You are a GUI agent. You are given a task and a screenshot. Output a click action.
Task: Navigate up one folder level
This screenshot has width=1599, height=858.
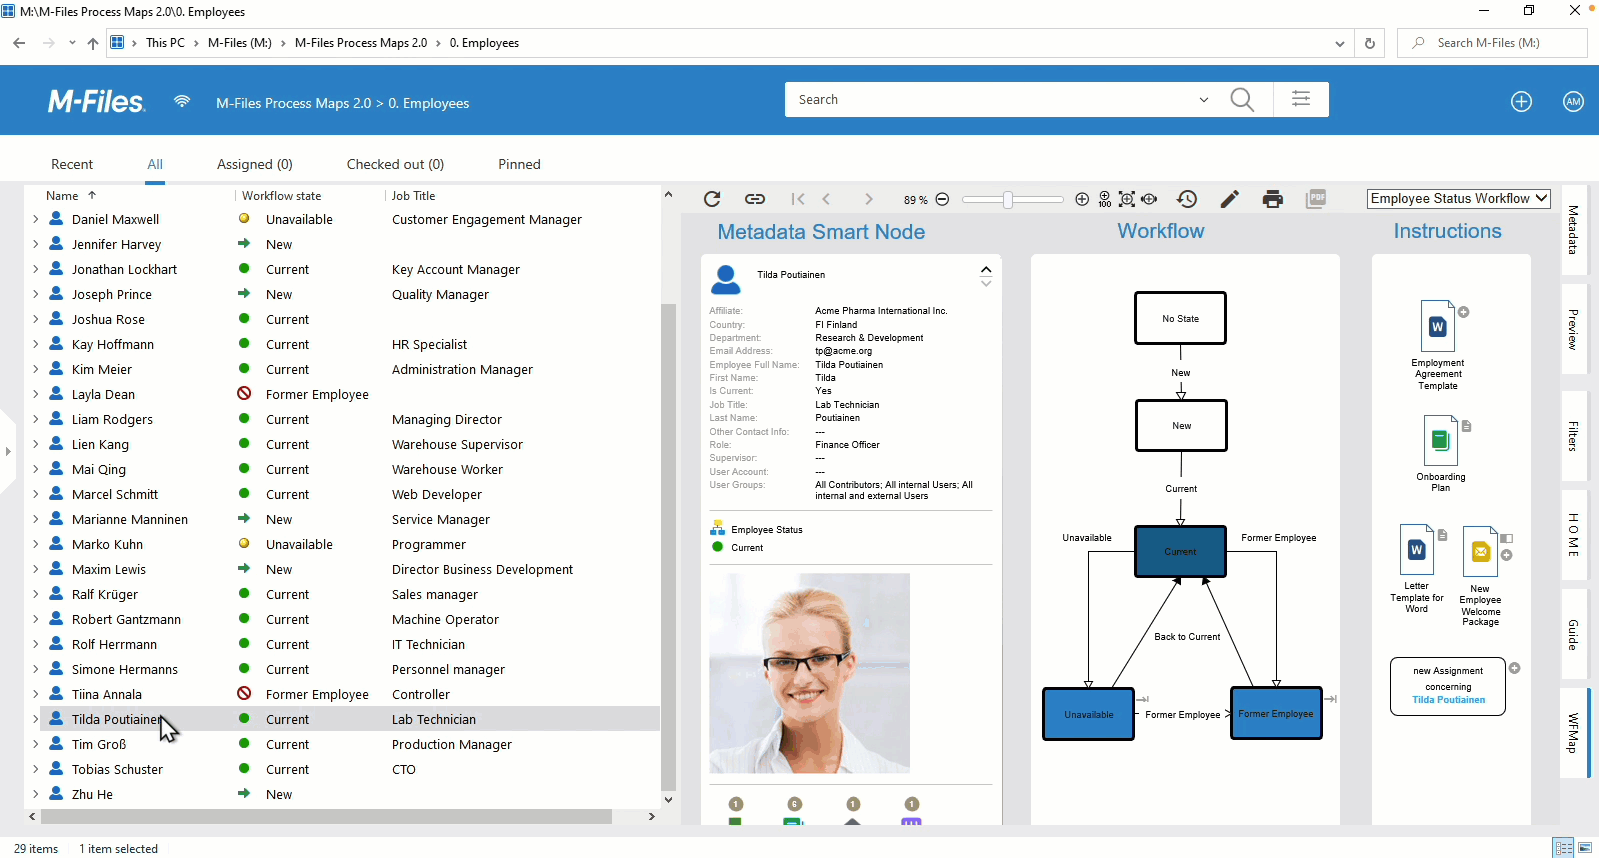pos(93,43)
